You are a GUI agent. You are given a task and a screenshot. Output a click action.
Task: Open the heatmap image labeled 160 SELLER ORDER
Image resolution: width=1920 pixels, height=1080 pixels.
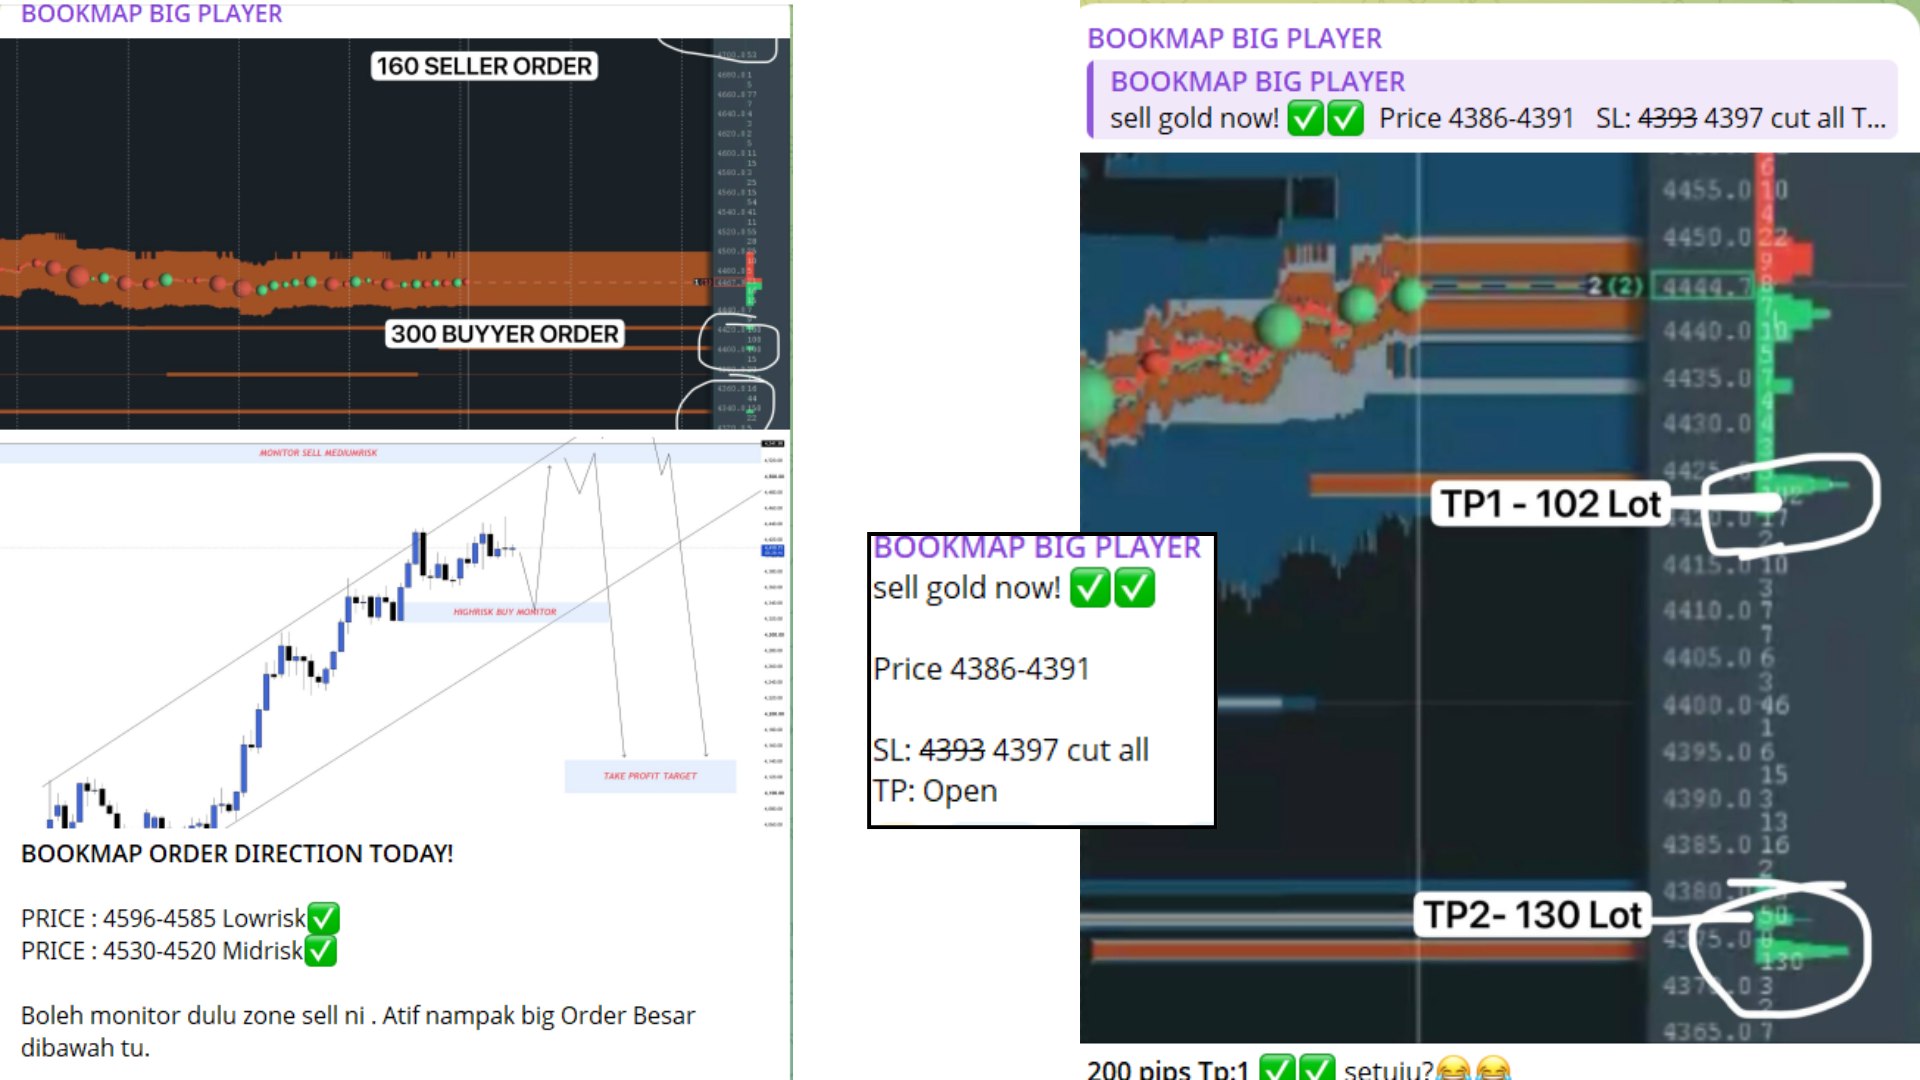(x=395, y=234)
